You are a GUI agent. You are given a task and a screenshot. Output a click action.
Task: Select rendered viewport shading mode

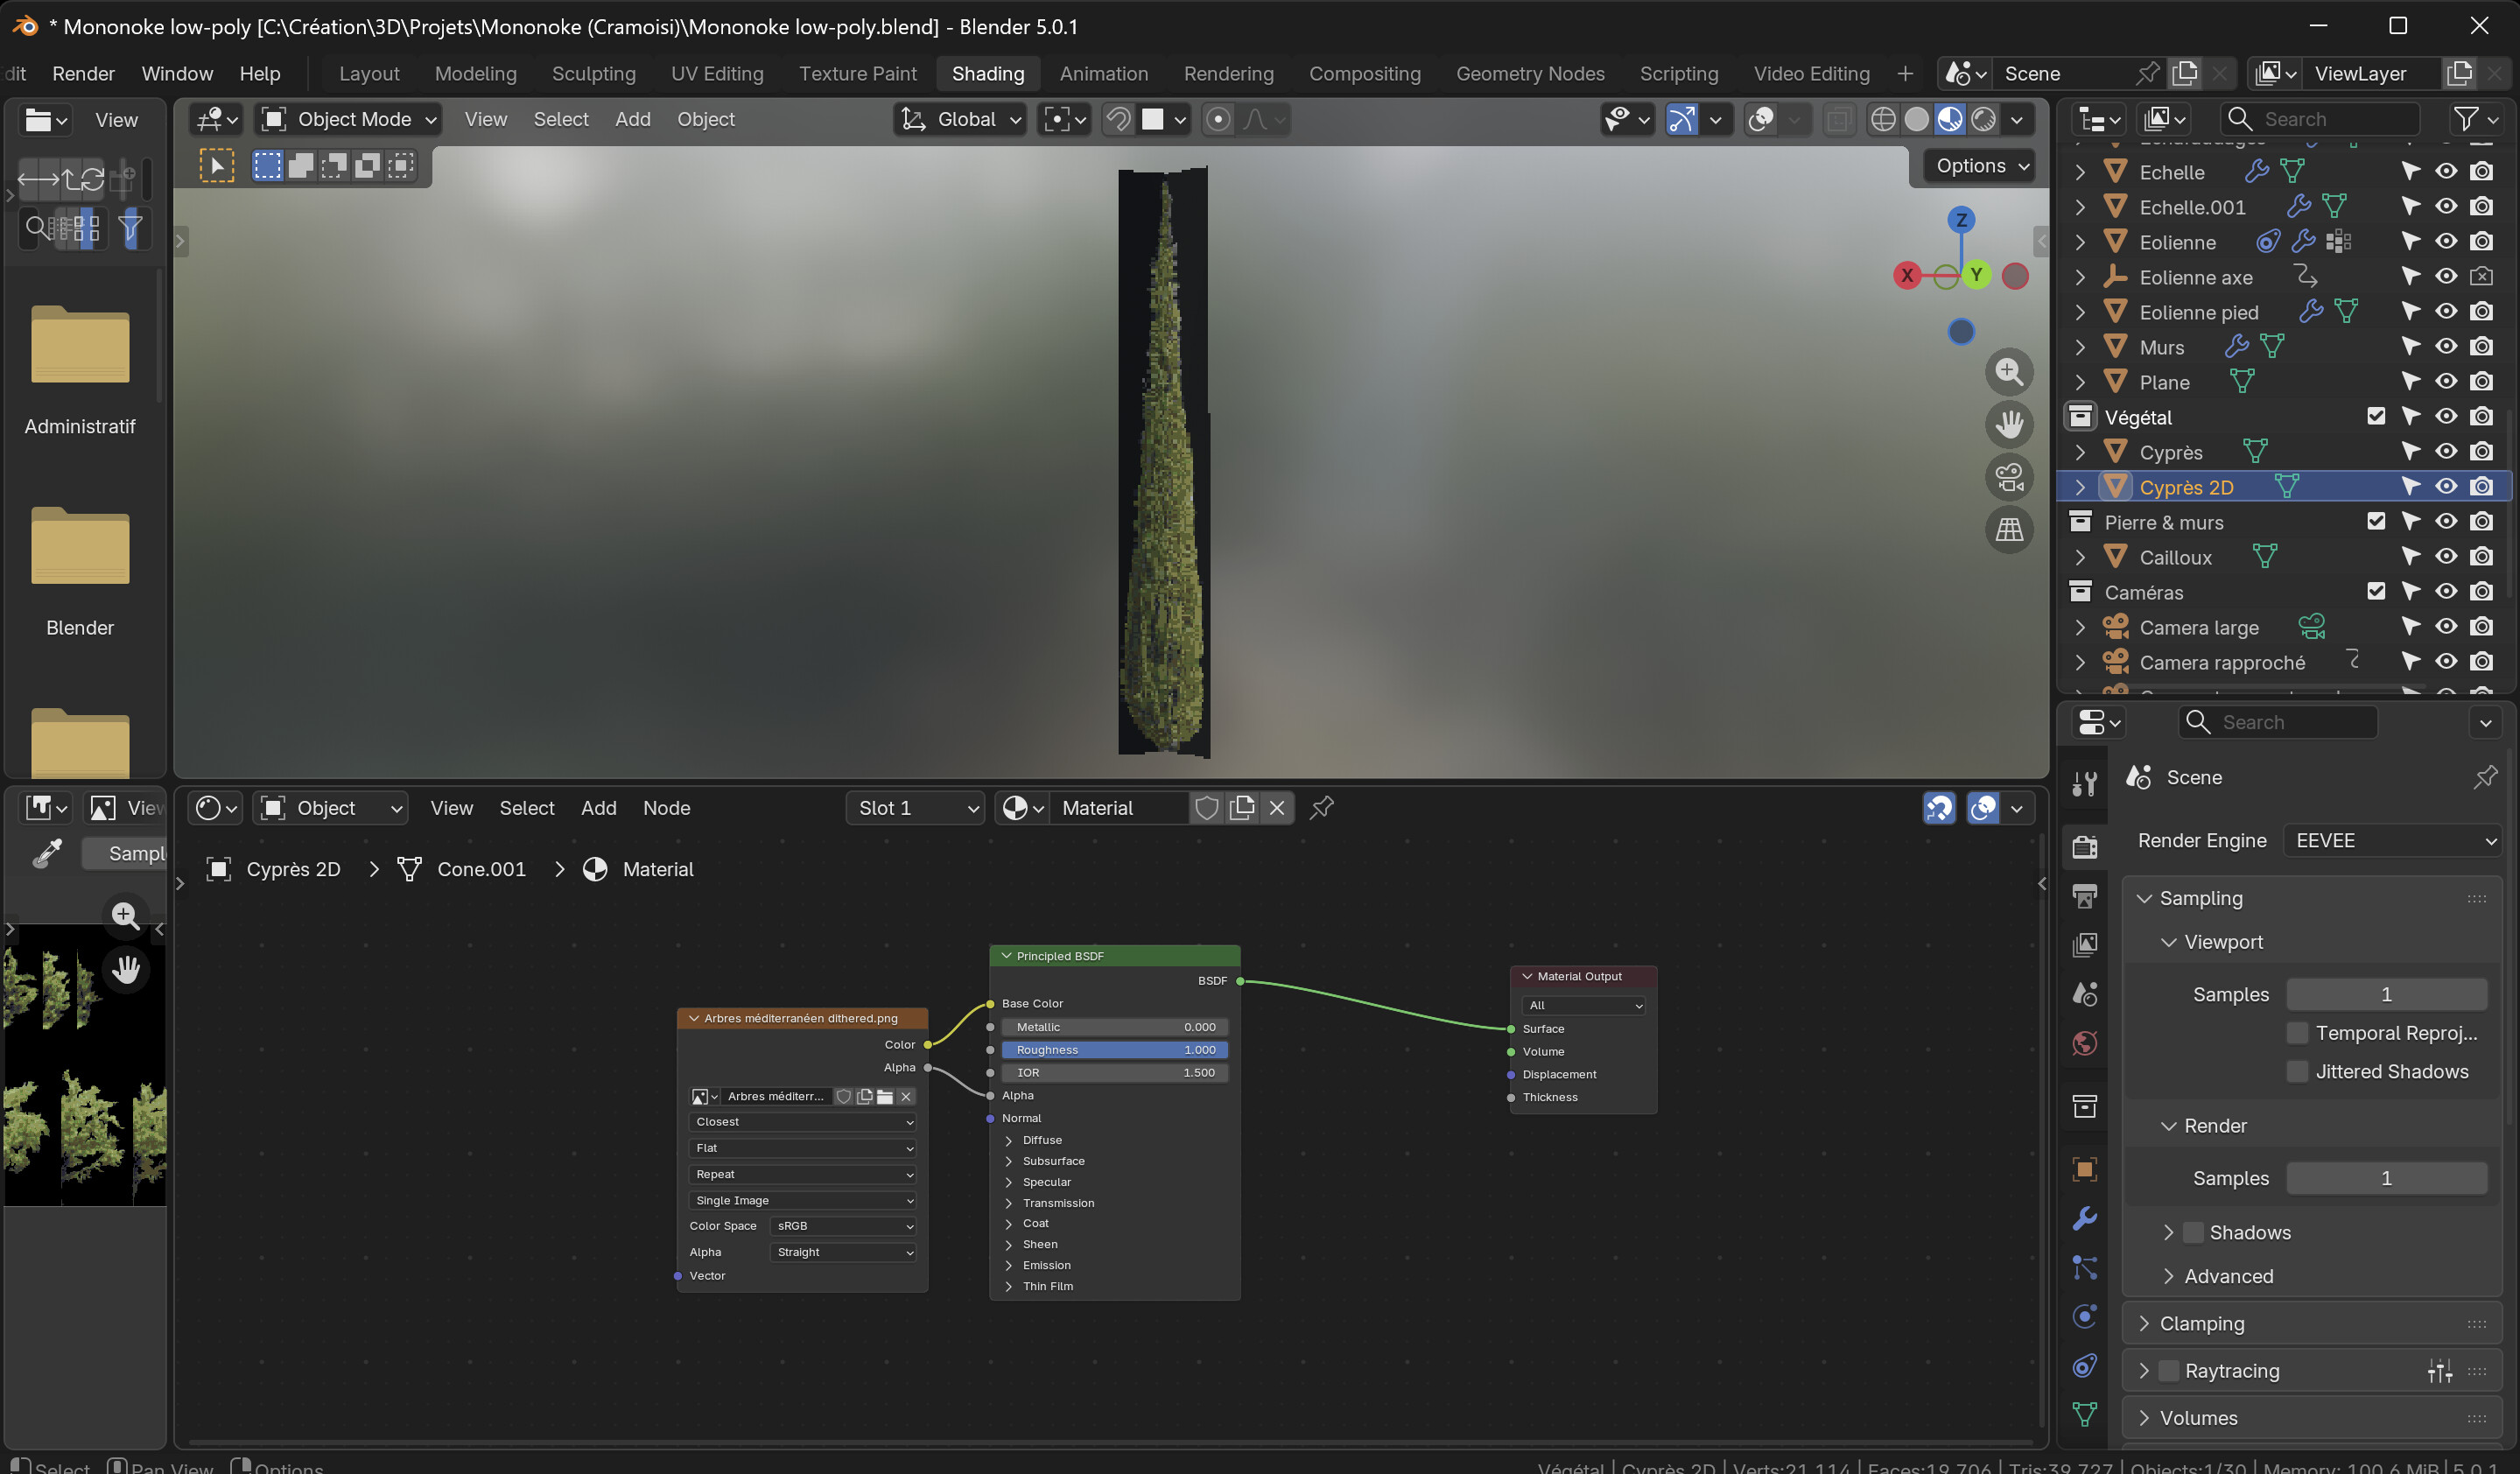[x=1983, y=119]
